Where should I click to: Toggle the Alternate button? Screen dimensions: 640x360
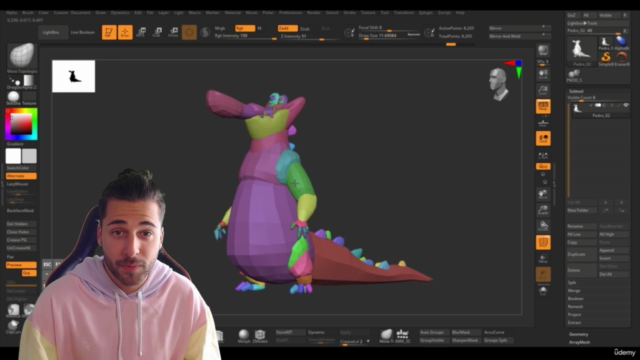[21, 176]
